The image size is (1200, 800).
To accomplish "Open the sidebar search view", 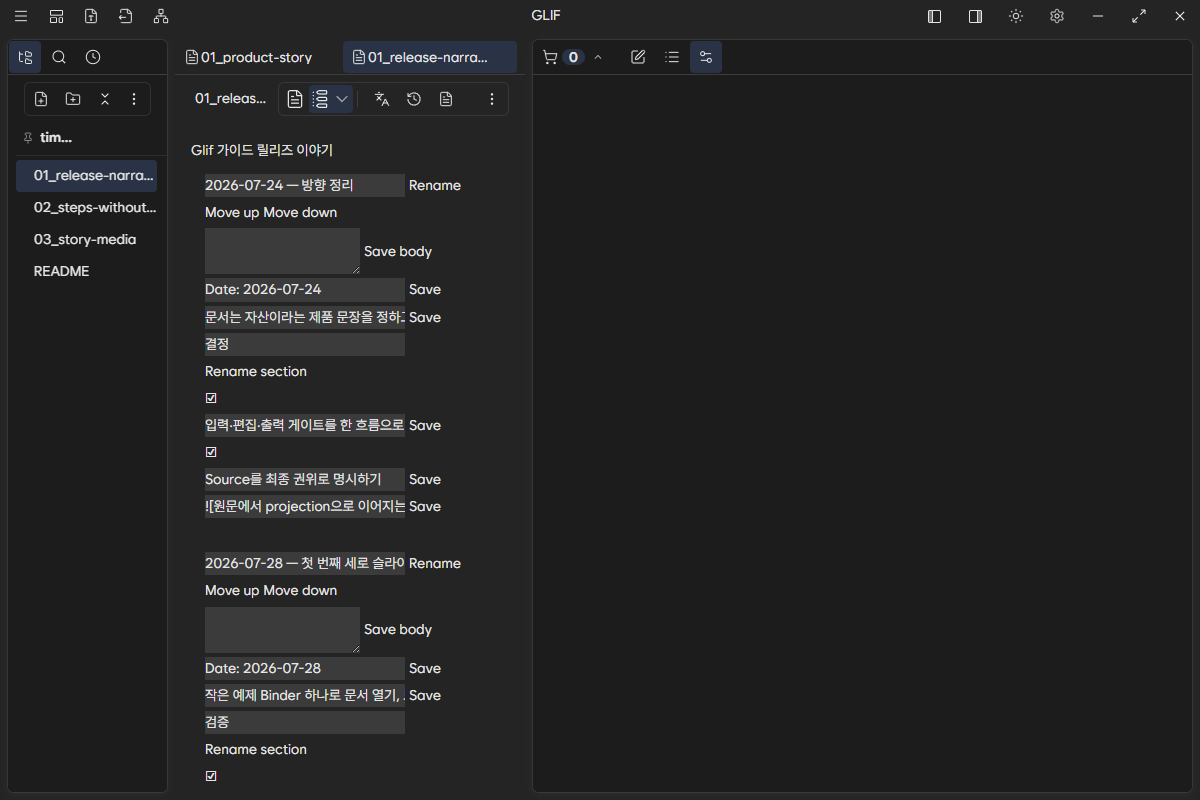I will tap(59, 57).
